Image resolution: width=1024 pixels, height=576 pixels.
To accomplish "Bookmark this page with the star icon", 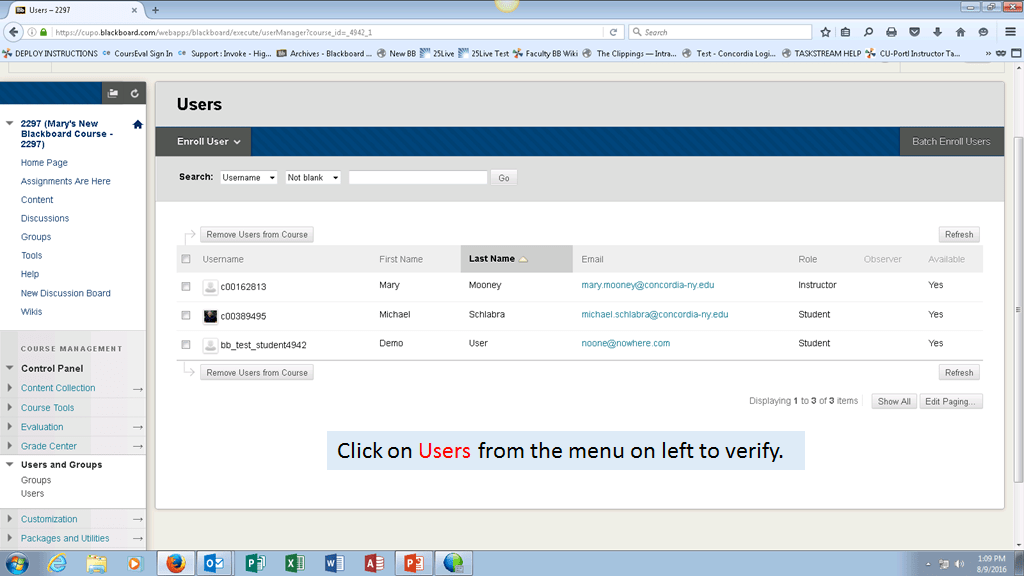I will (825, 32).
